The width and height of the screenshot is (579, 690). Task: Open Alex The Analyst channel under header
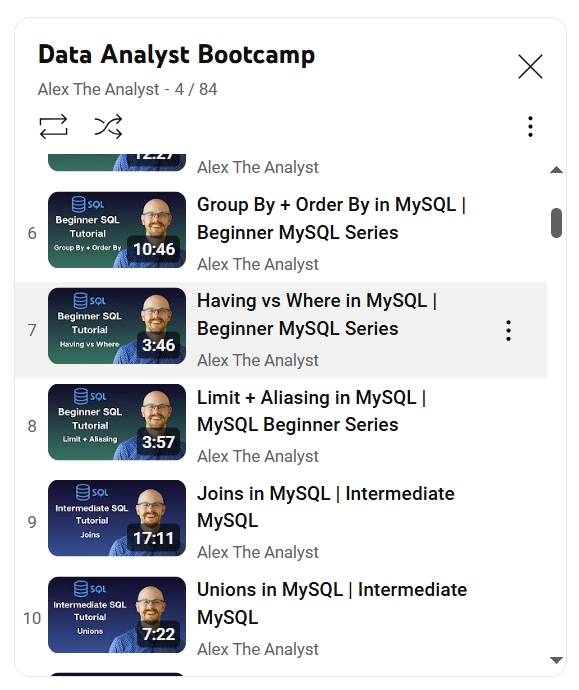click(x=98, y=89)
